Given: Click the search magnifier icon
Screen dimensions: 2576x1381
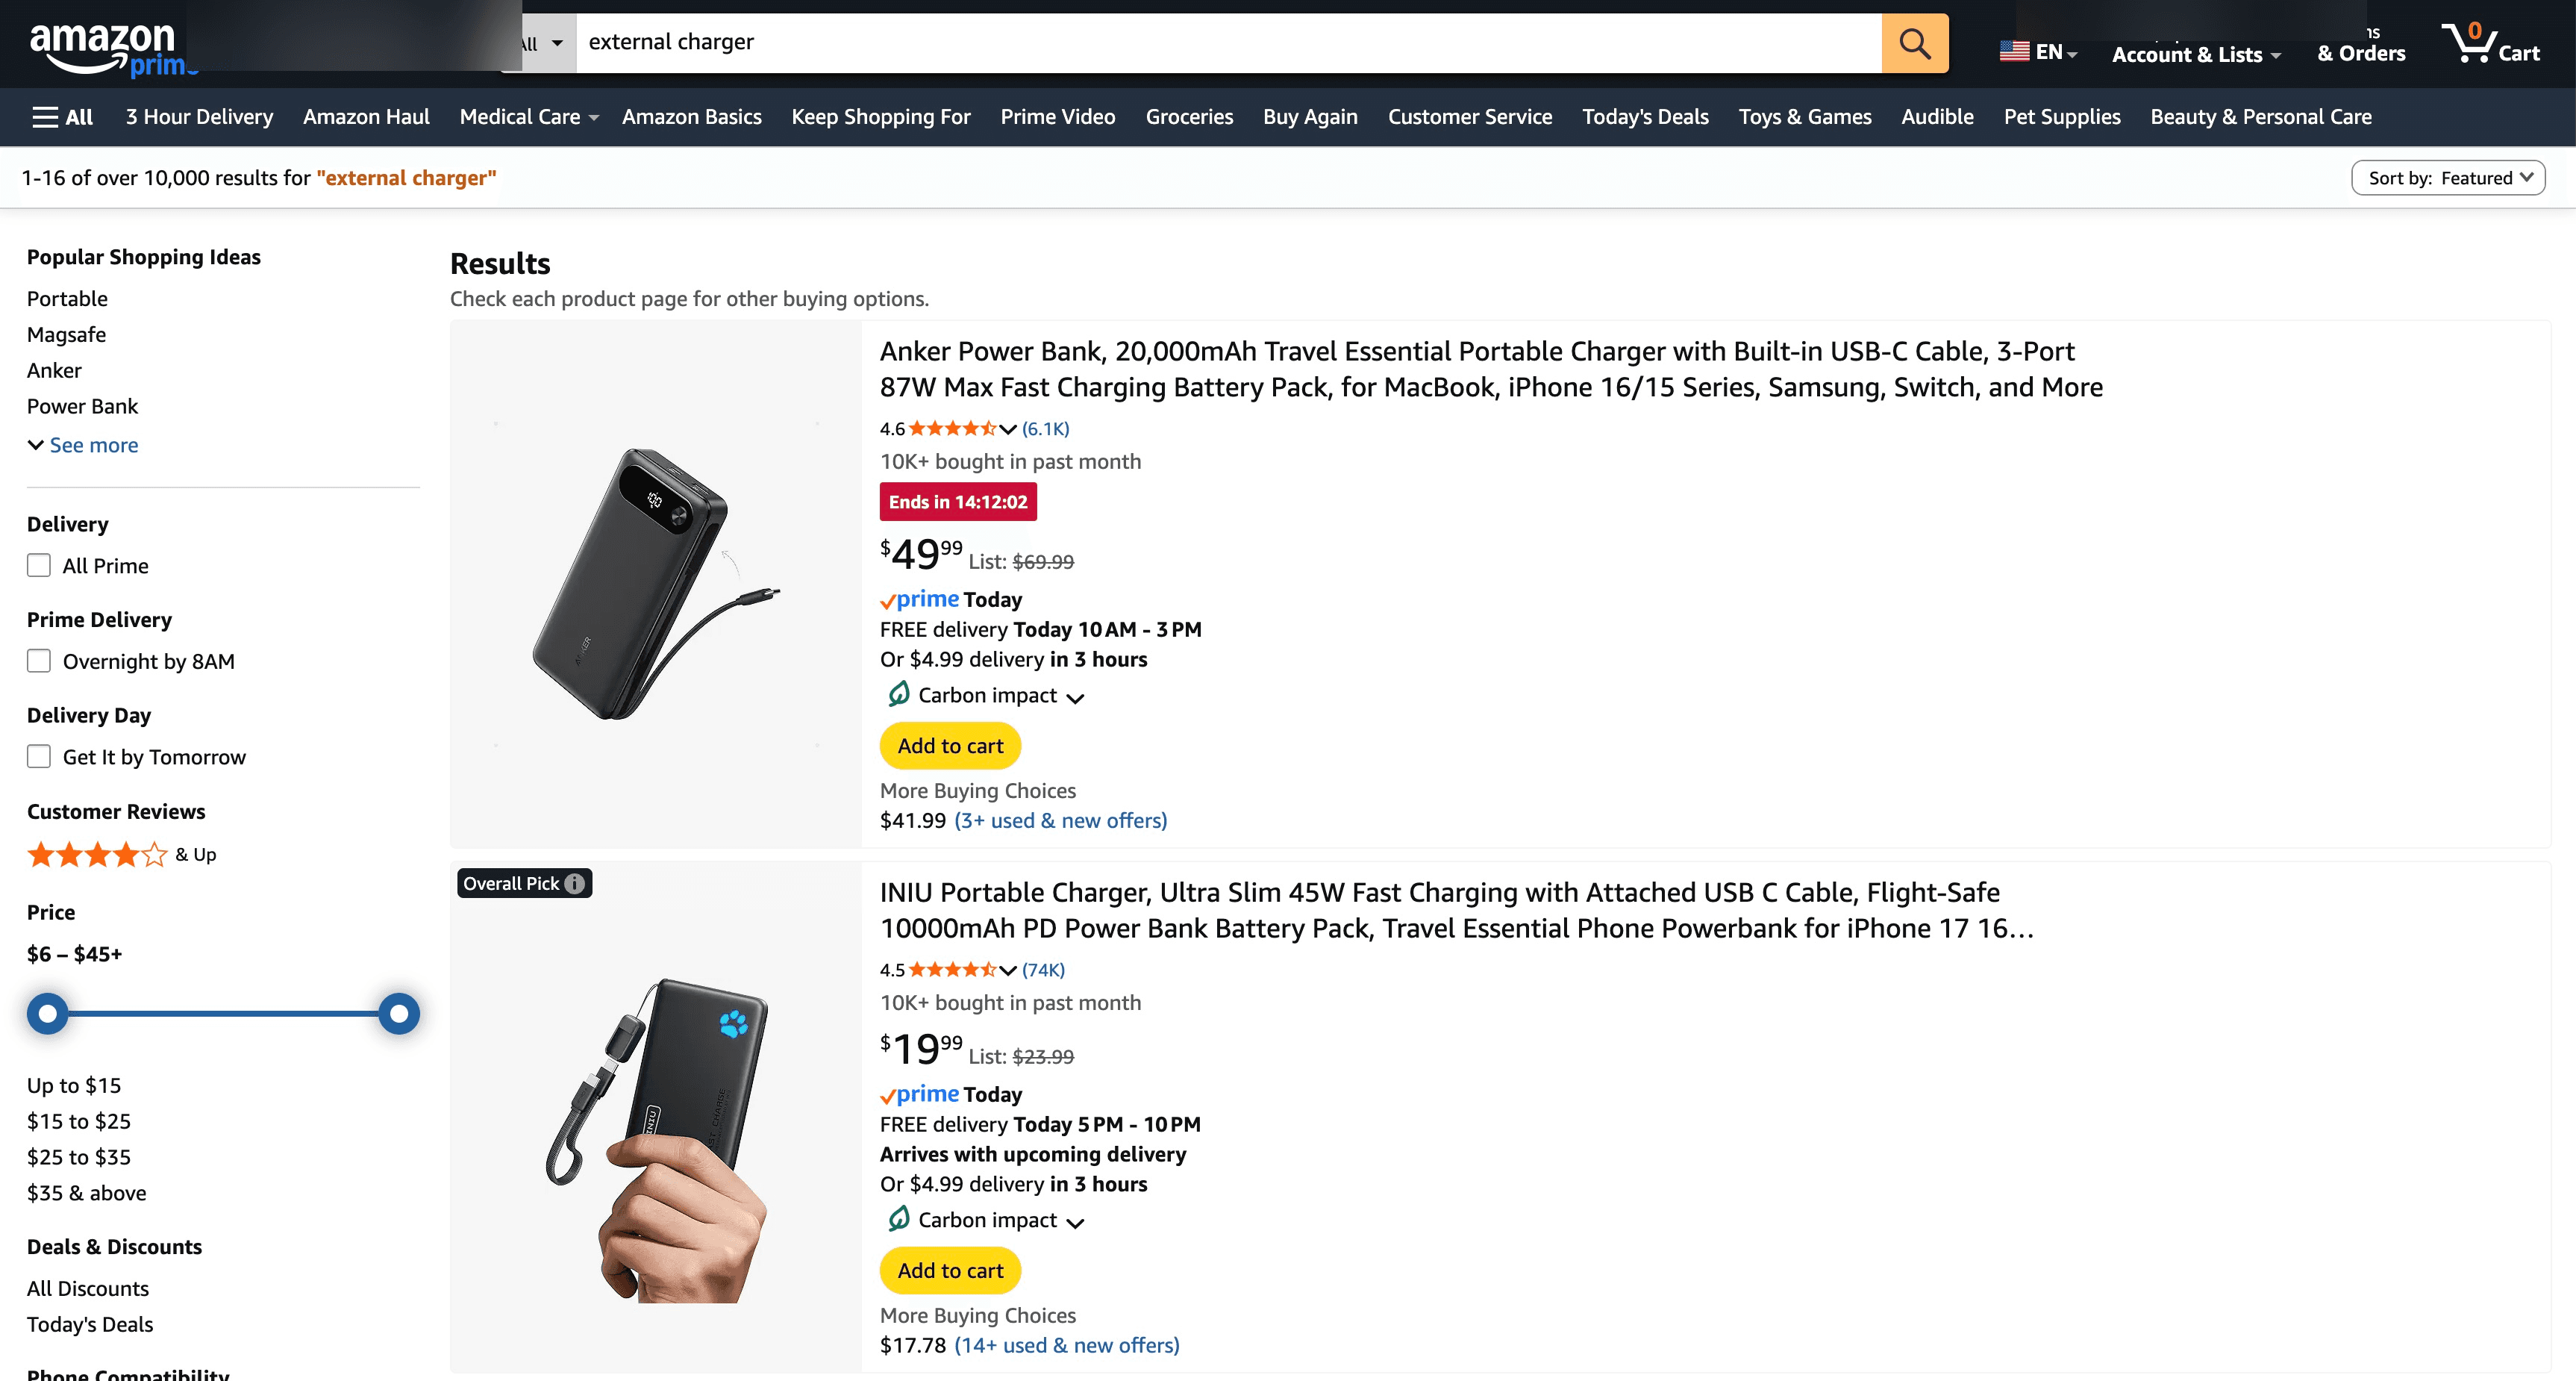Looking at the screenshot, I should point(1913,42).
